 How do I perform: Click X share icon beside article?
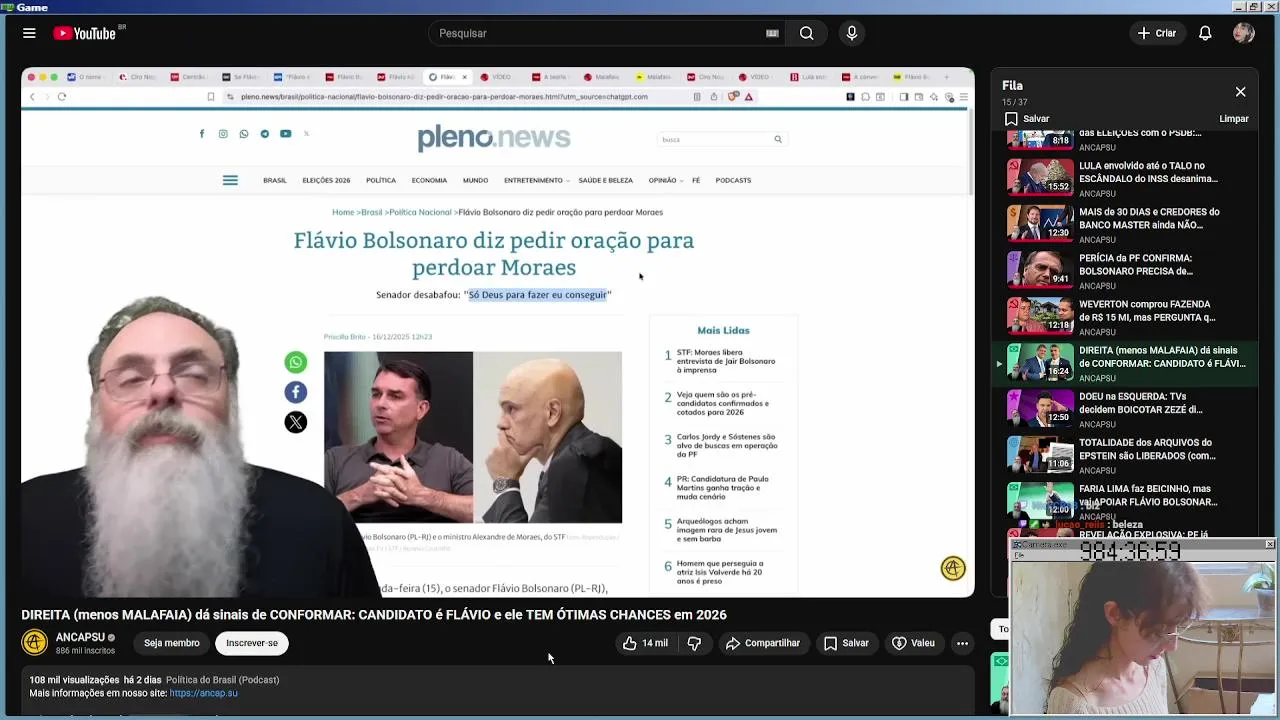[295, 422]
